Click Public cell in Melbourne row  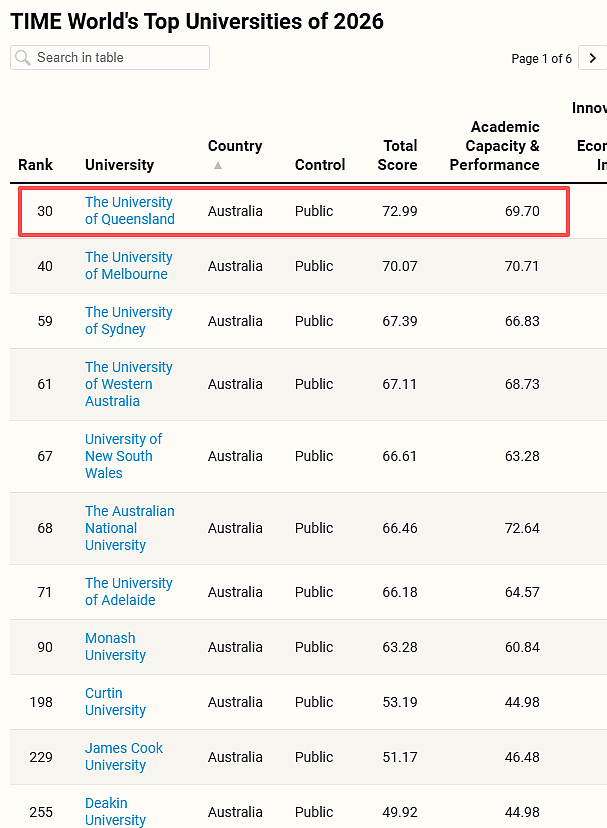point(314,266)
